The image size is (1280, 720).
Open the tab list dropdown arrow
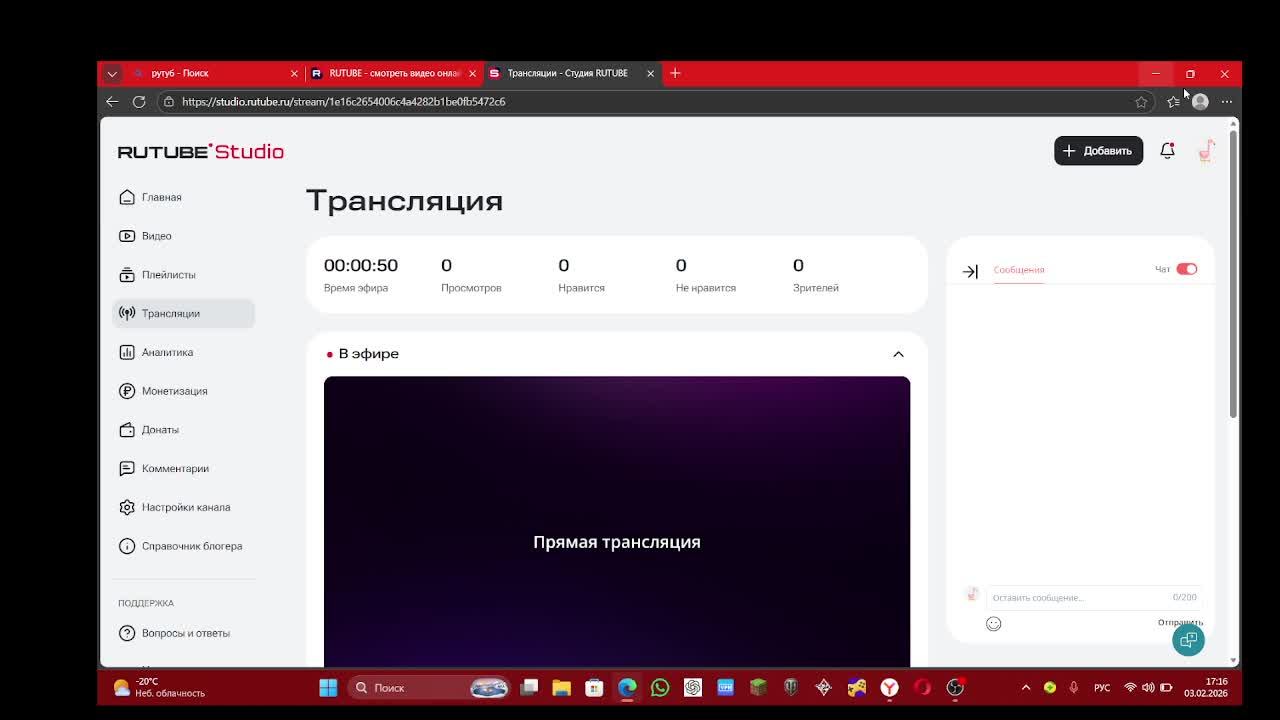click(112, 73)
